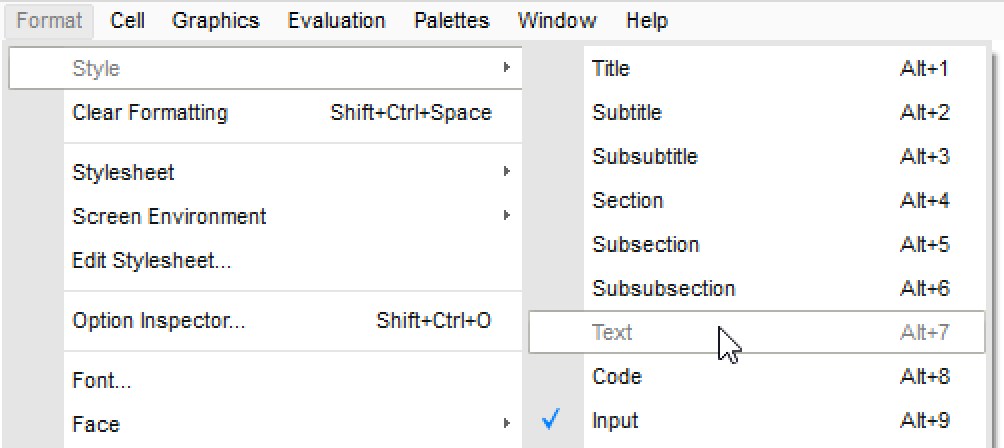Choose Clear Formatting
This screenshot has height=448, width=1004.
[x=150, y=113]
